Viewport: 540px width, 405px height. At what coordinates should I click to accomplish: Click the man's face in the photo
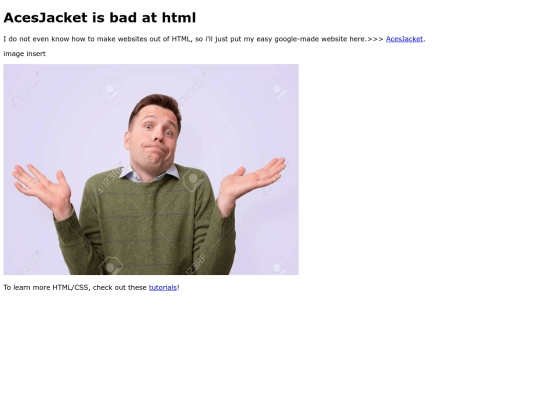pos(155,138)
